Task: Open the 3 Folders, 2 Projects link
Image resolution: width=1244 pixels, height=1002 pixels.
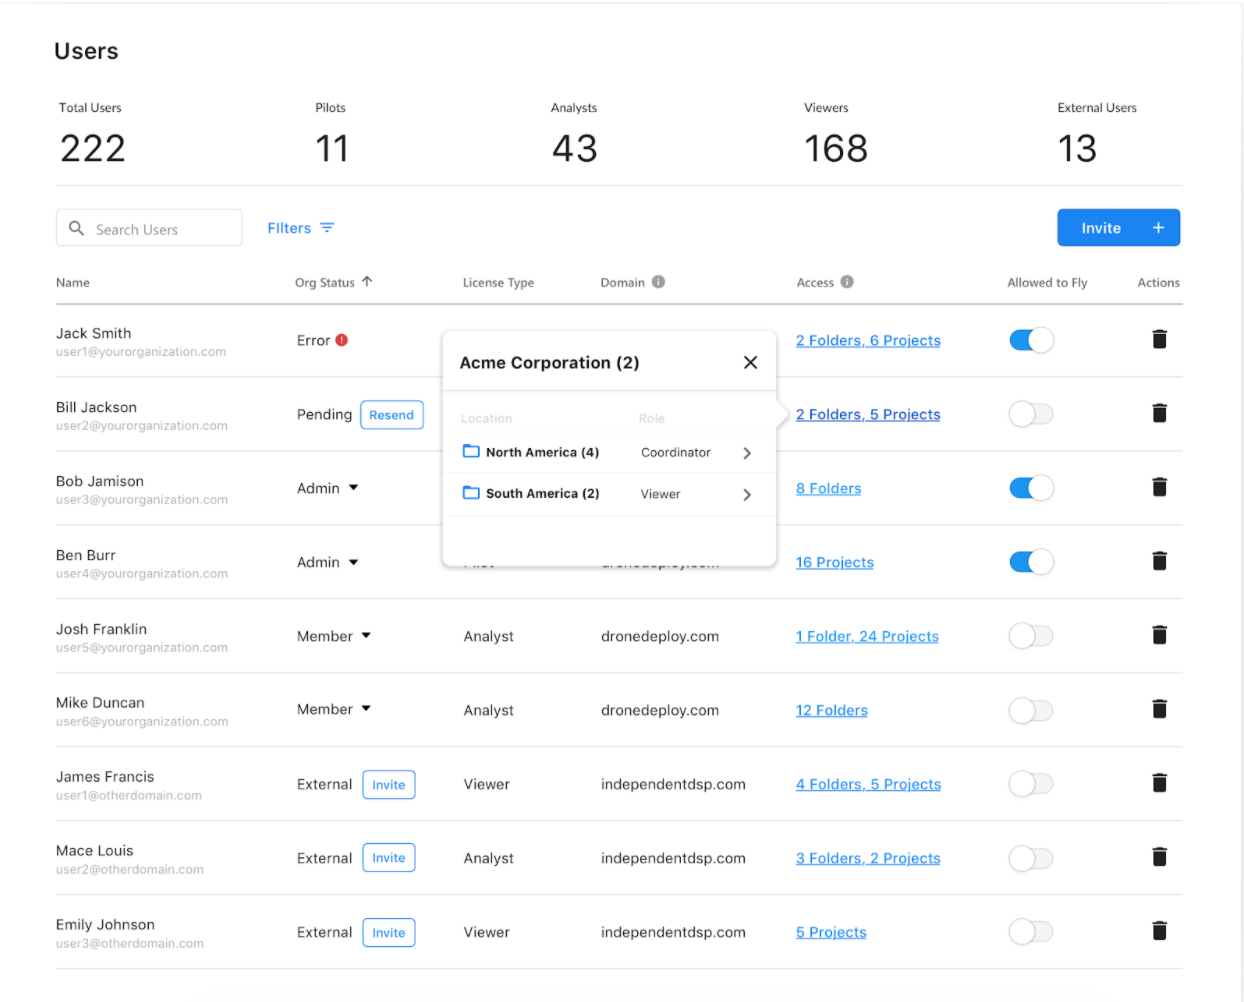Action: coord(868,858)
